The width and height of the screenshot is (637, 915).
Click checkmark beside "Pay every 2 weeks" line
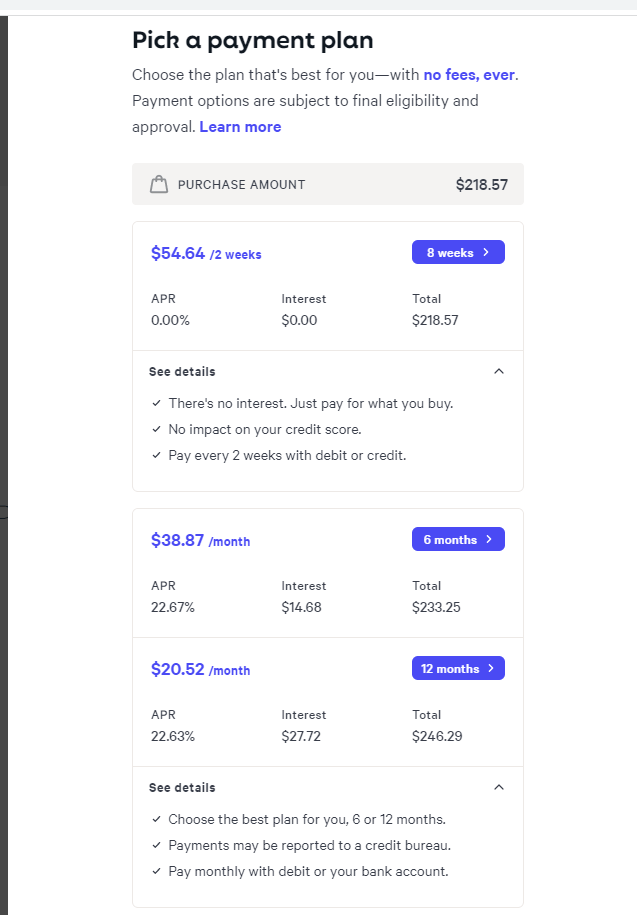156,455
